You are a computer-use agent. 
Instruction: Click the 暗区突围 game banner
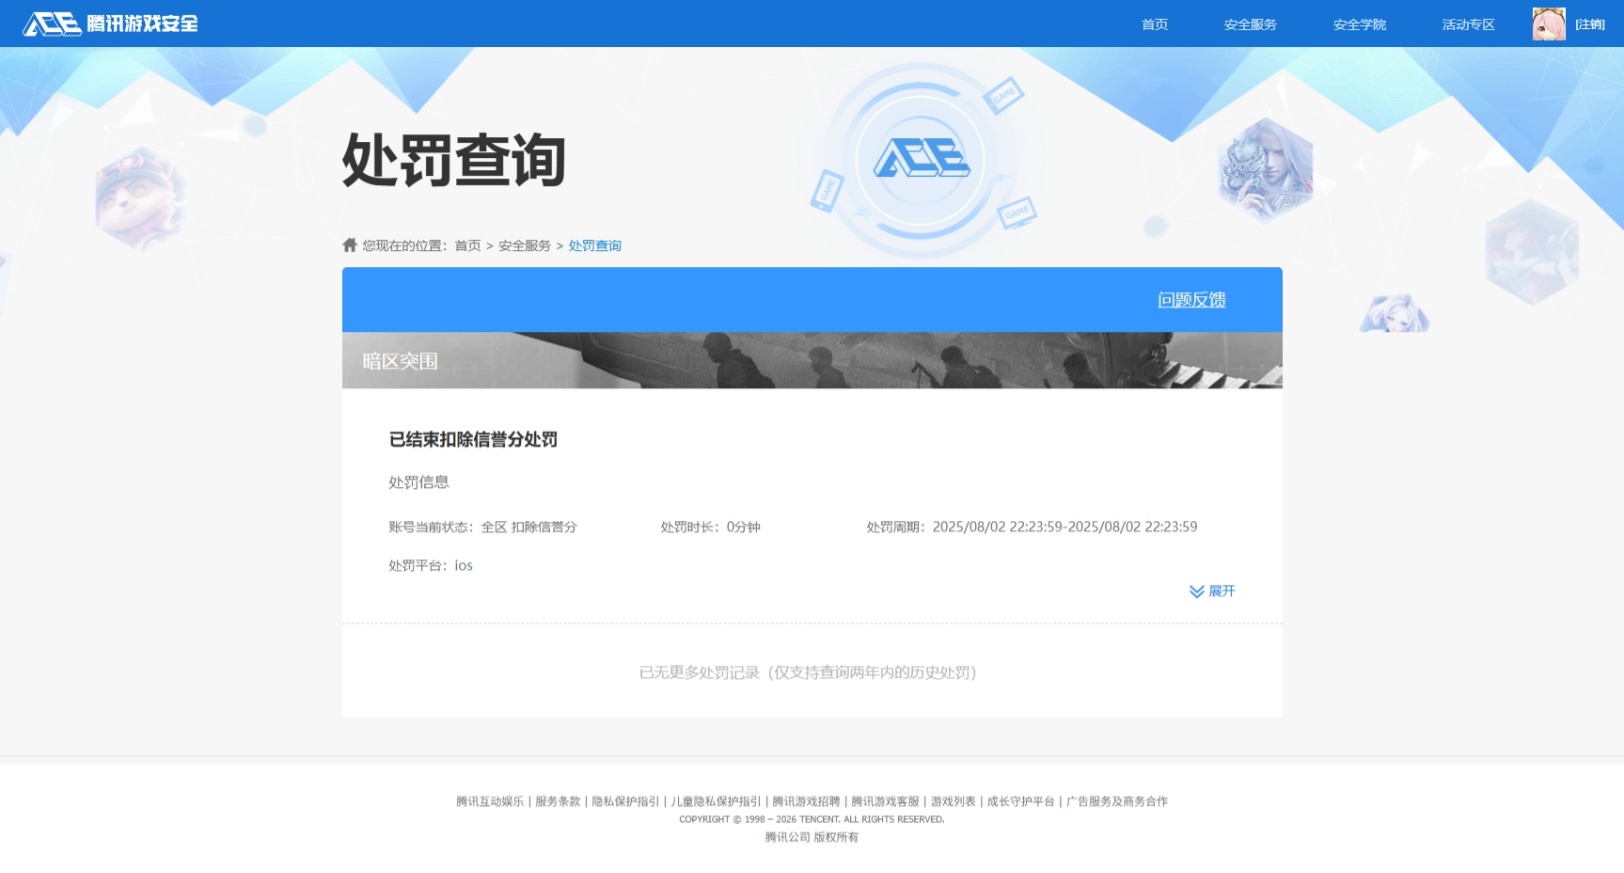pyautogui.click(x=812, y=360)
